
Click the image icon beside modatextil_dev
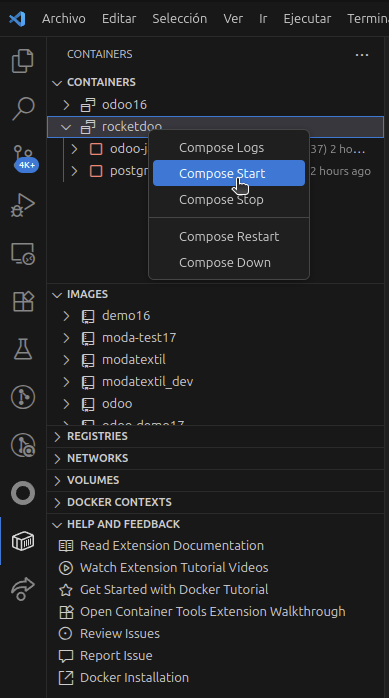tap(88, 382)
